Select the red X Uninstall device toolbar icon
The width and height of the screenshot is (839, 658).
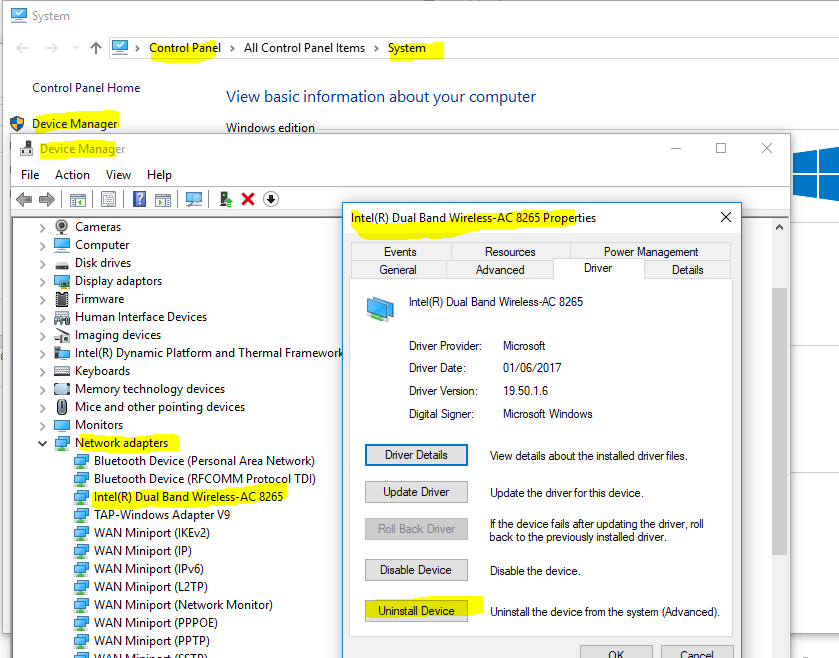pyautogui.click(x=247, y=199)
